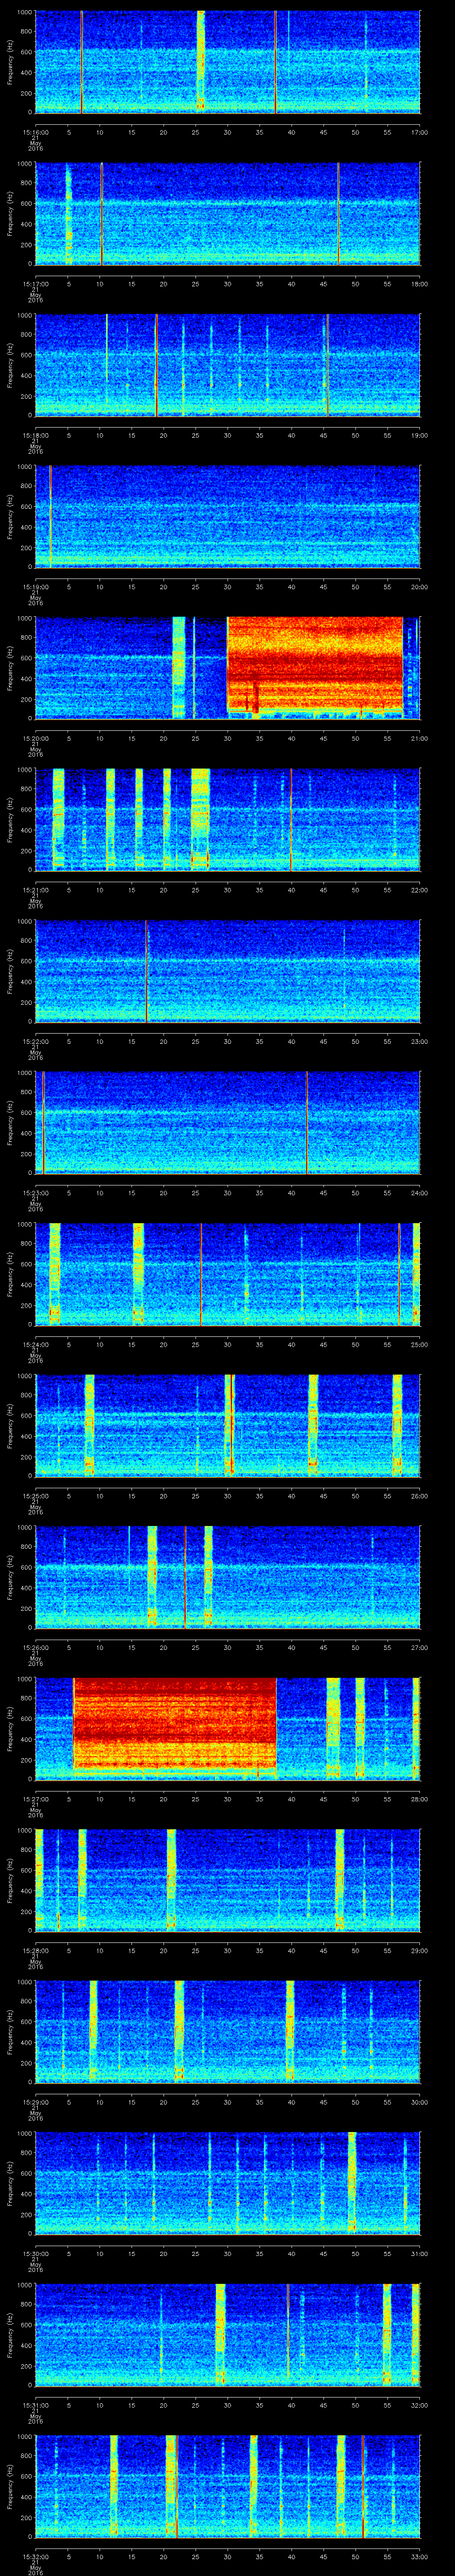This screenshot has height=2576, width=455.
Task: Open the spectrogram panel starting at 15:21:00
Action: click(x=228, y=820)
